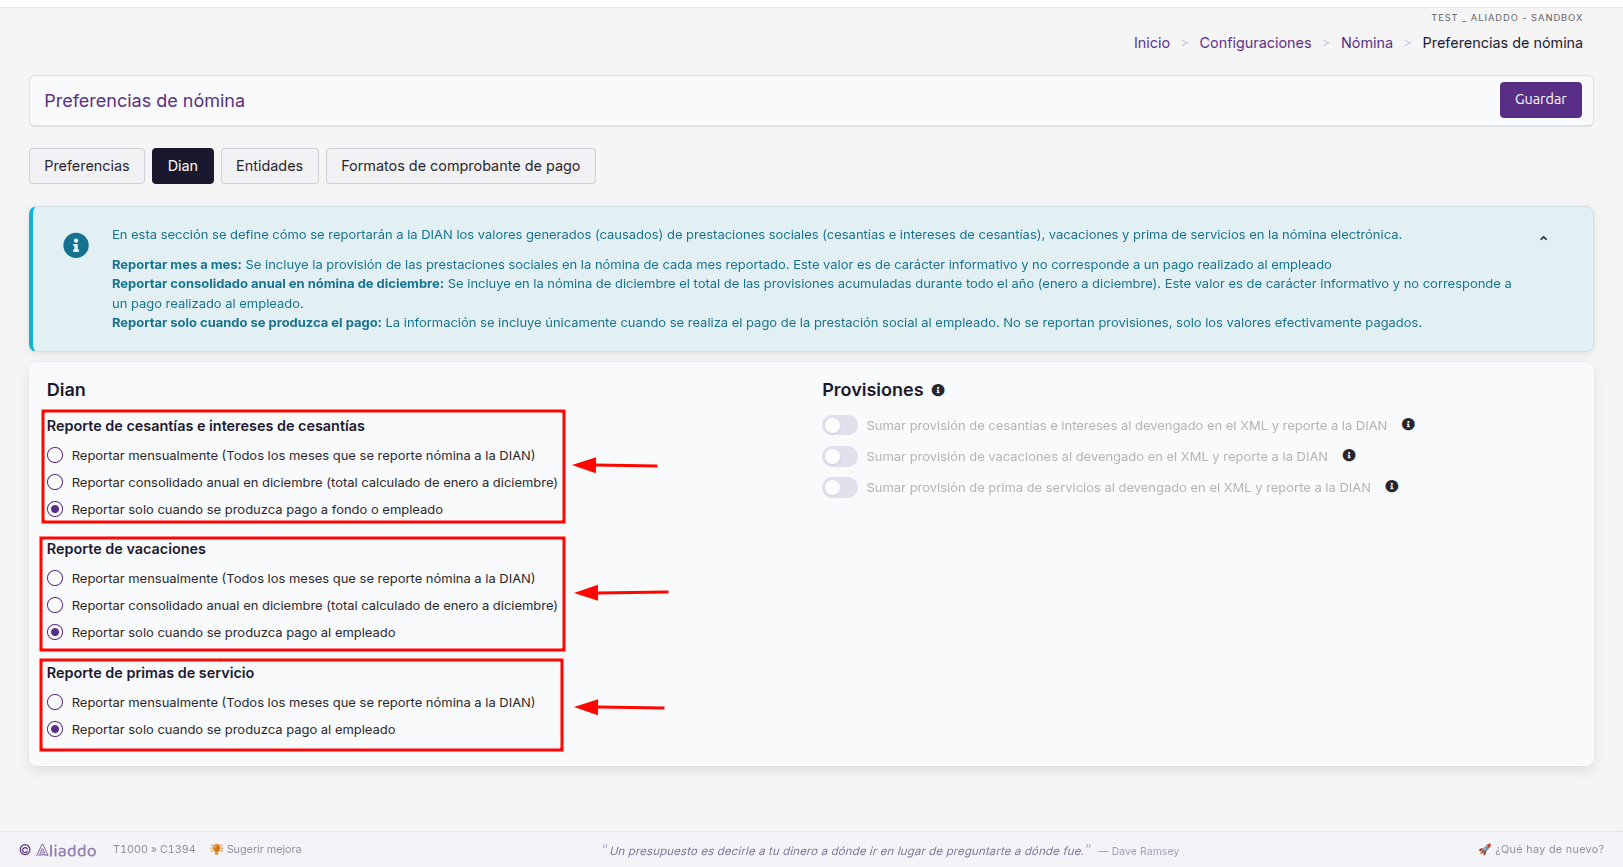Select the Dian tab

point(183,166)
